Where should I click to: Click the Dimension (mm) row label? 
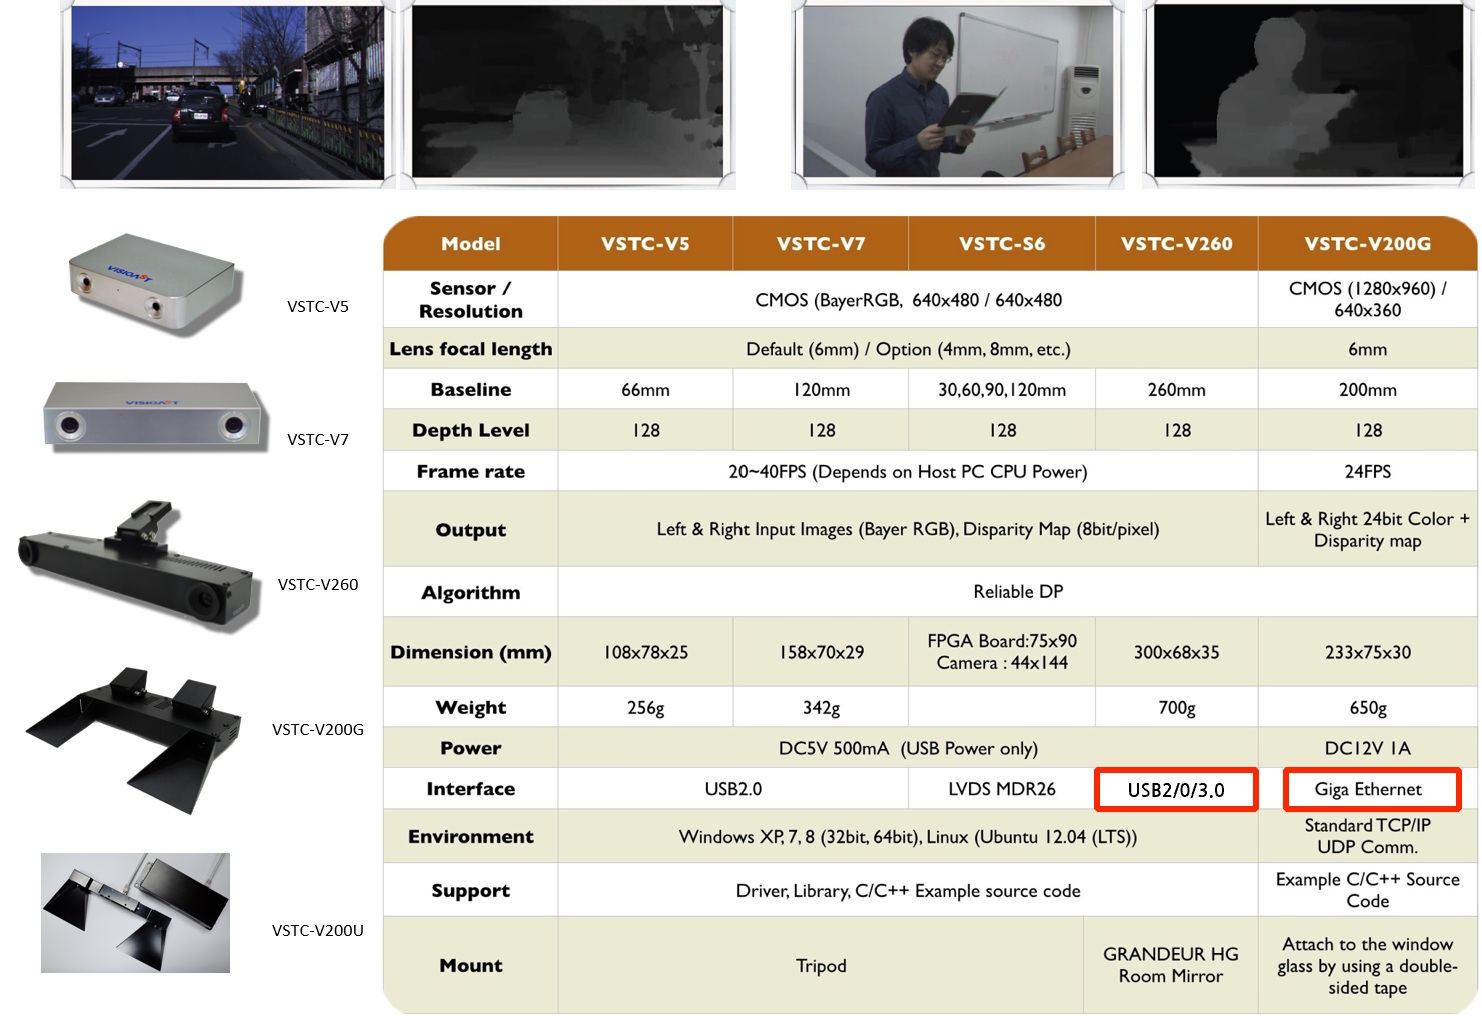[x=470, y=652]
